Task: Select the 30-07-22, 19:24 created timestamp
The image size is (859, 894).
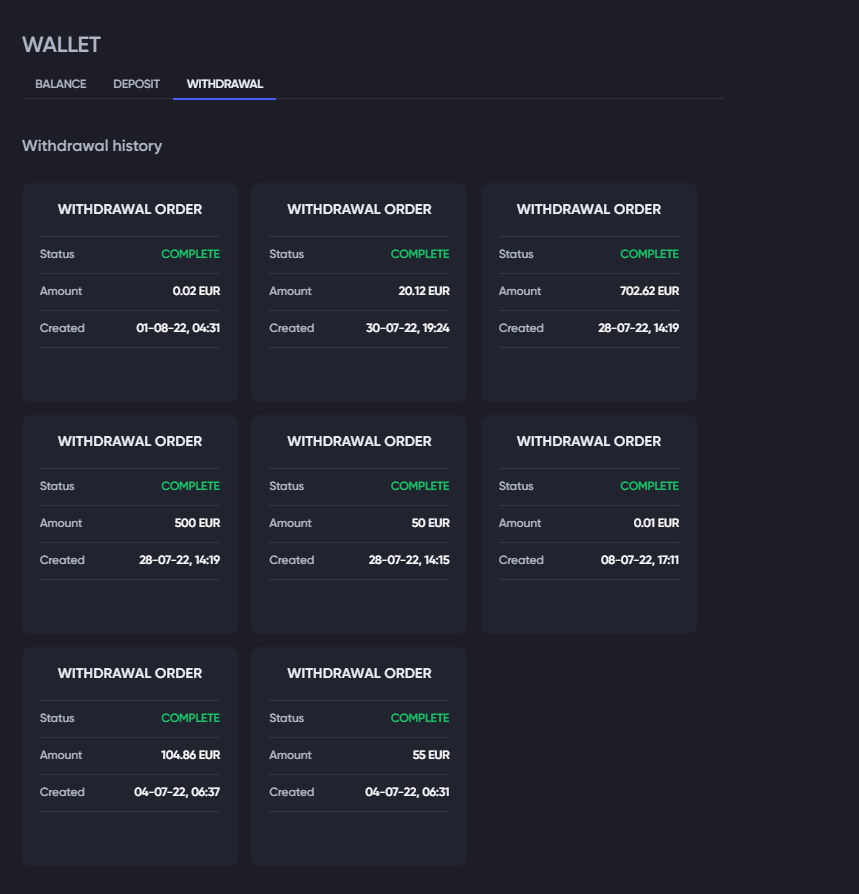Action: click(407, 328)
